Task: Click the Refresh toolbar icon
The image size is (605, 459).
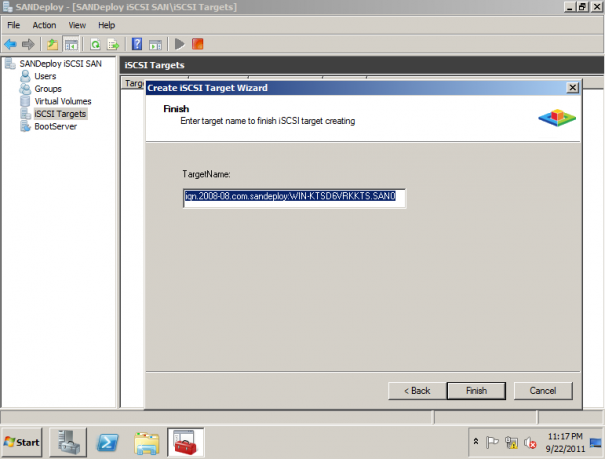Action: tap(95, 44)
